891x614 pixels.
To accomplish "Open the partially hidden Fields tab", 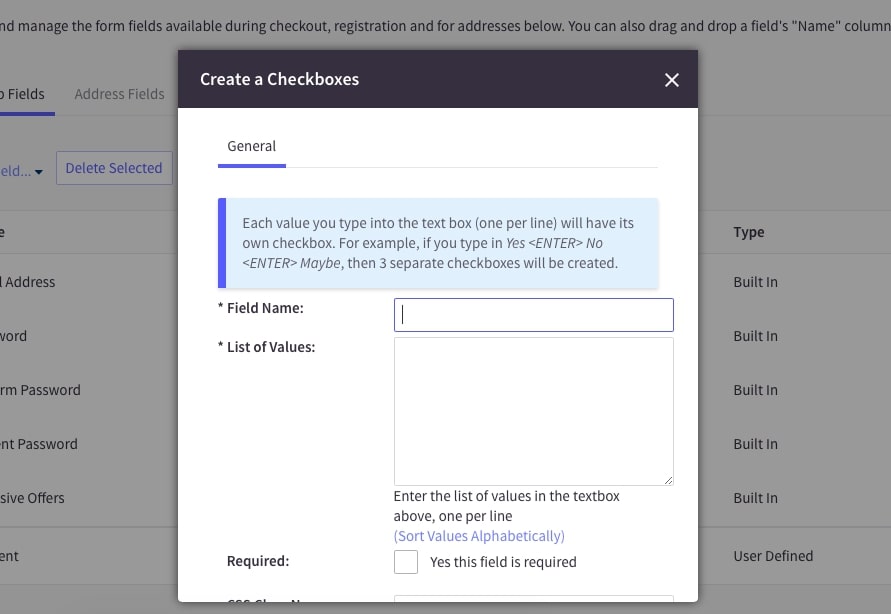I will (x=22, y=94).
